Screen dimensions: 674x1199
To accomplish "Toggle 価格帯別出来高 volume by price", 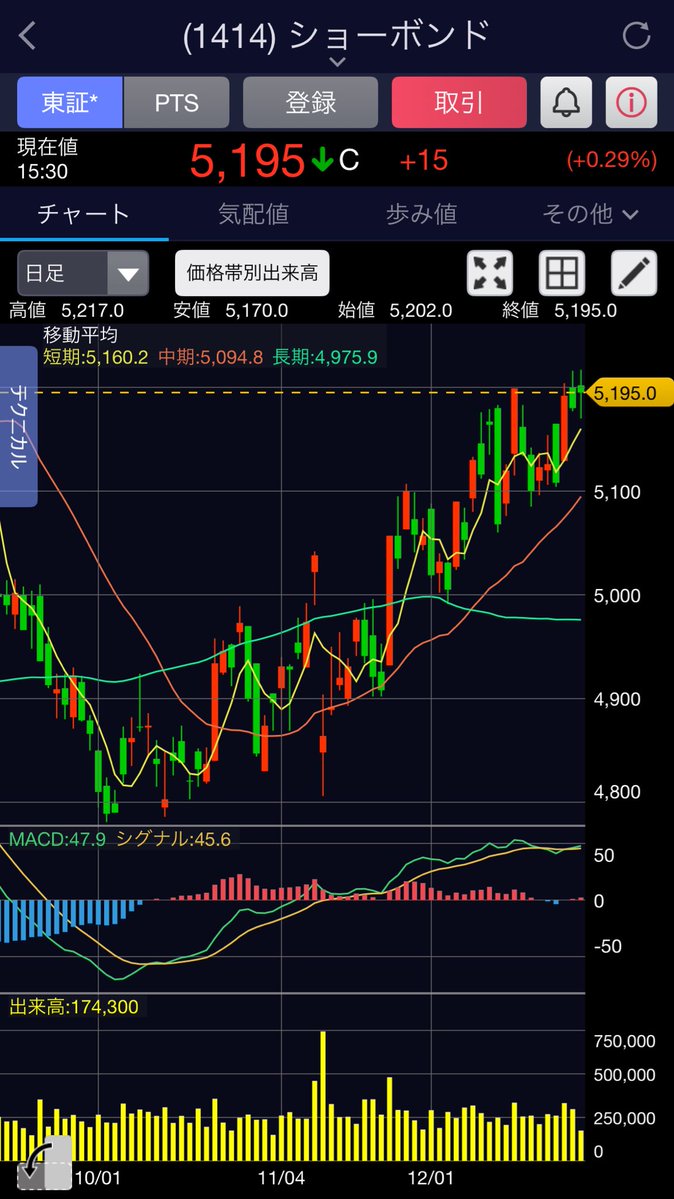I will 252,273.
